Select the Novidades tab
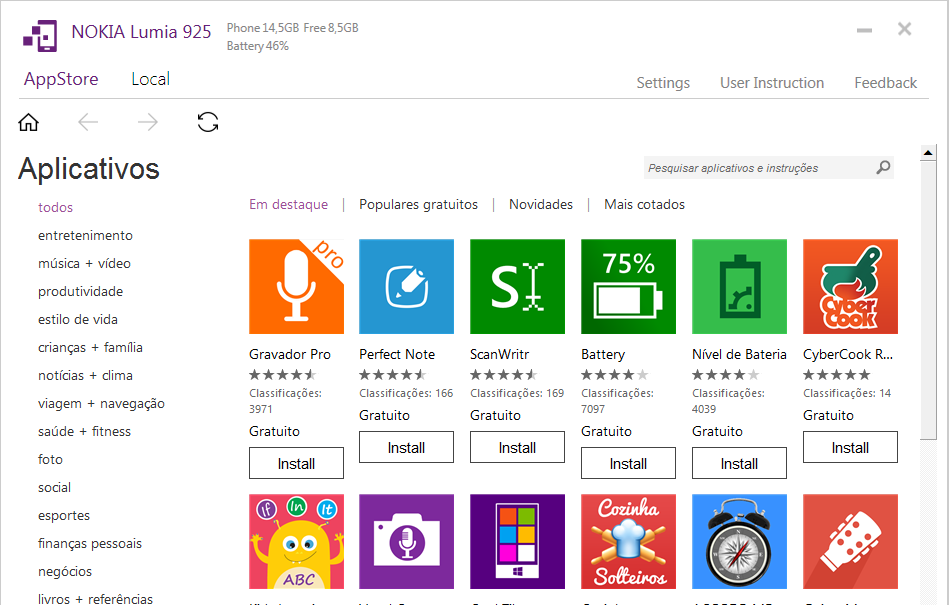 (x=541, y=204)
